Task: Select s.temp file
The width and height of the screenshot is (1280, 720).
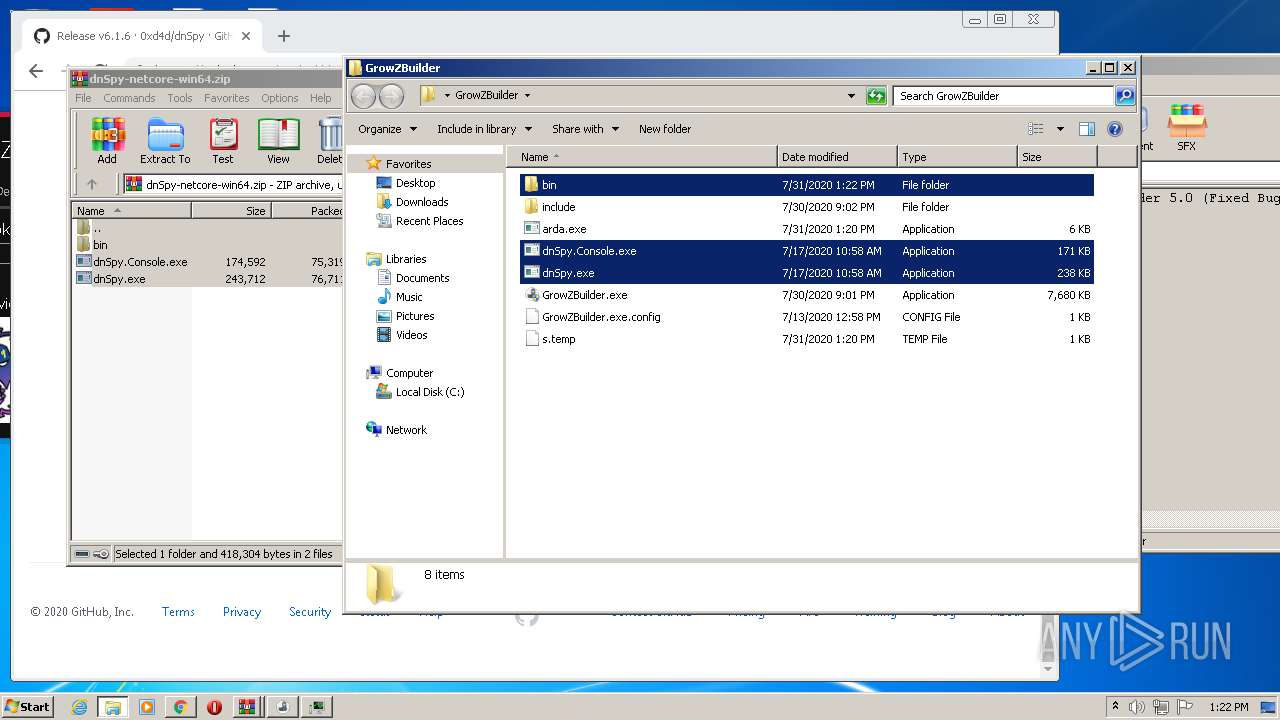Action: (806, 339)
